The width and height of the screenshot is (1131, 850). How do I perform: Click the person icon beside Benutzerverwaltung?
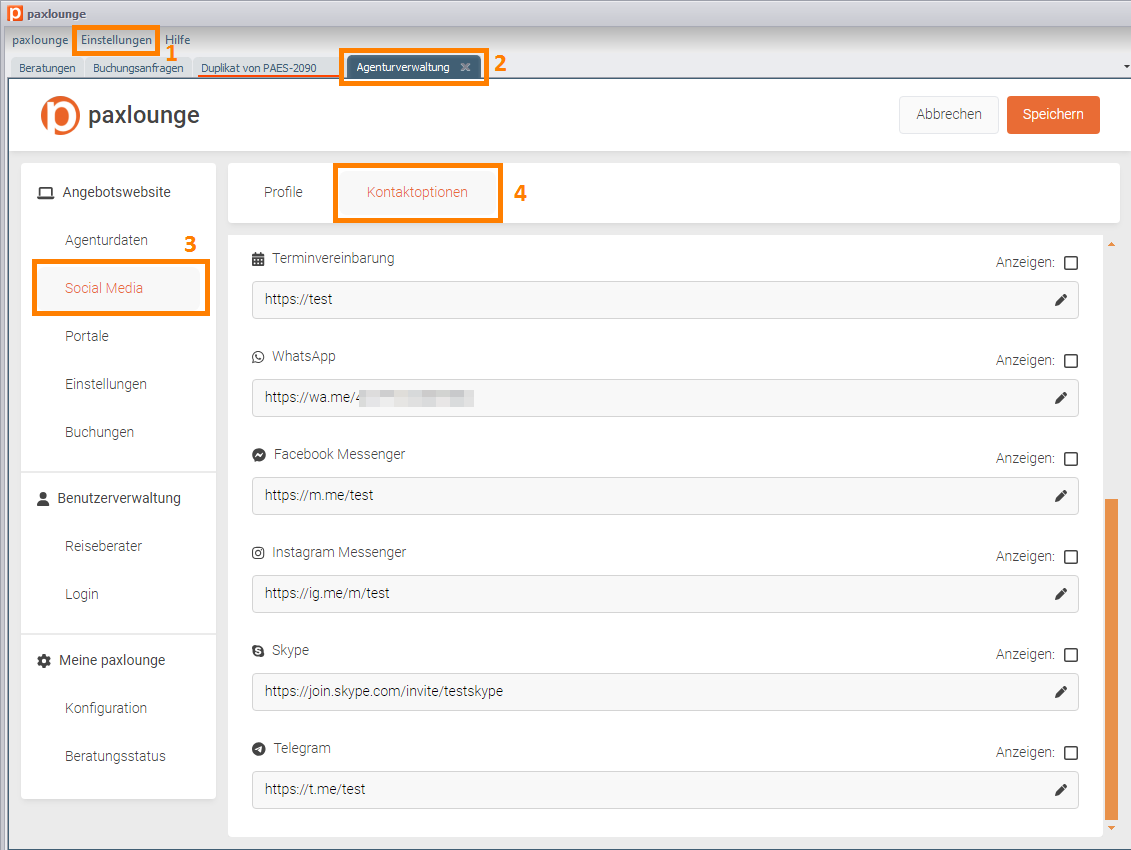pyautogui.click(x=43, y=499)
